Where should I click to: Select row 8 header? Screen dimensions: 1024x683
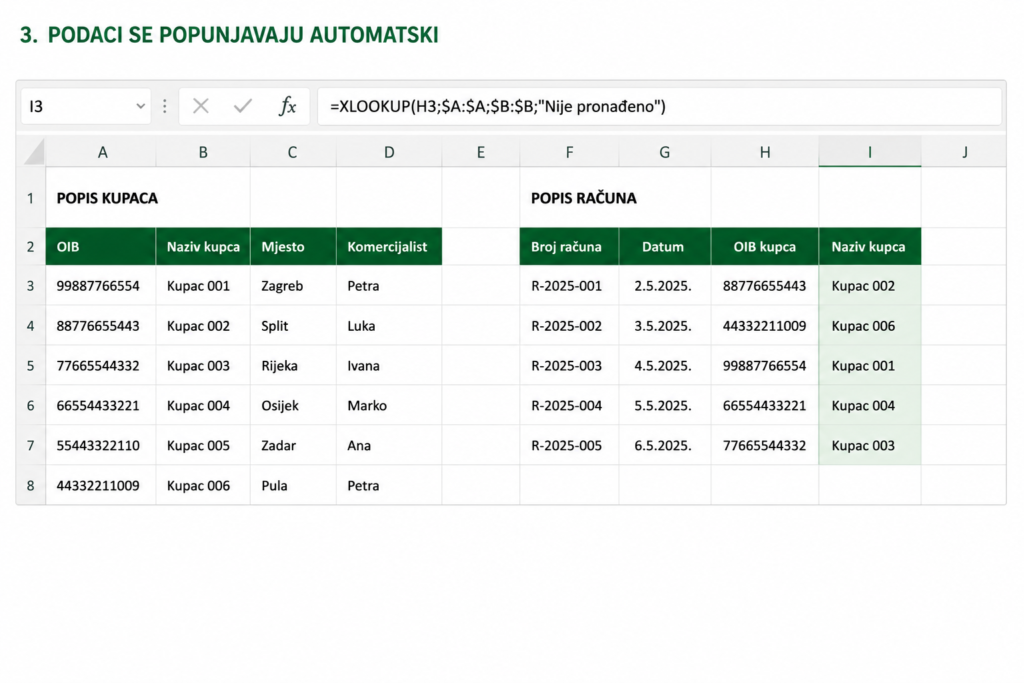[x=31, y=484]
